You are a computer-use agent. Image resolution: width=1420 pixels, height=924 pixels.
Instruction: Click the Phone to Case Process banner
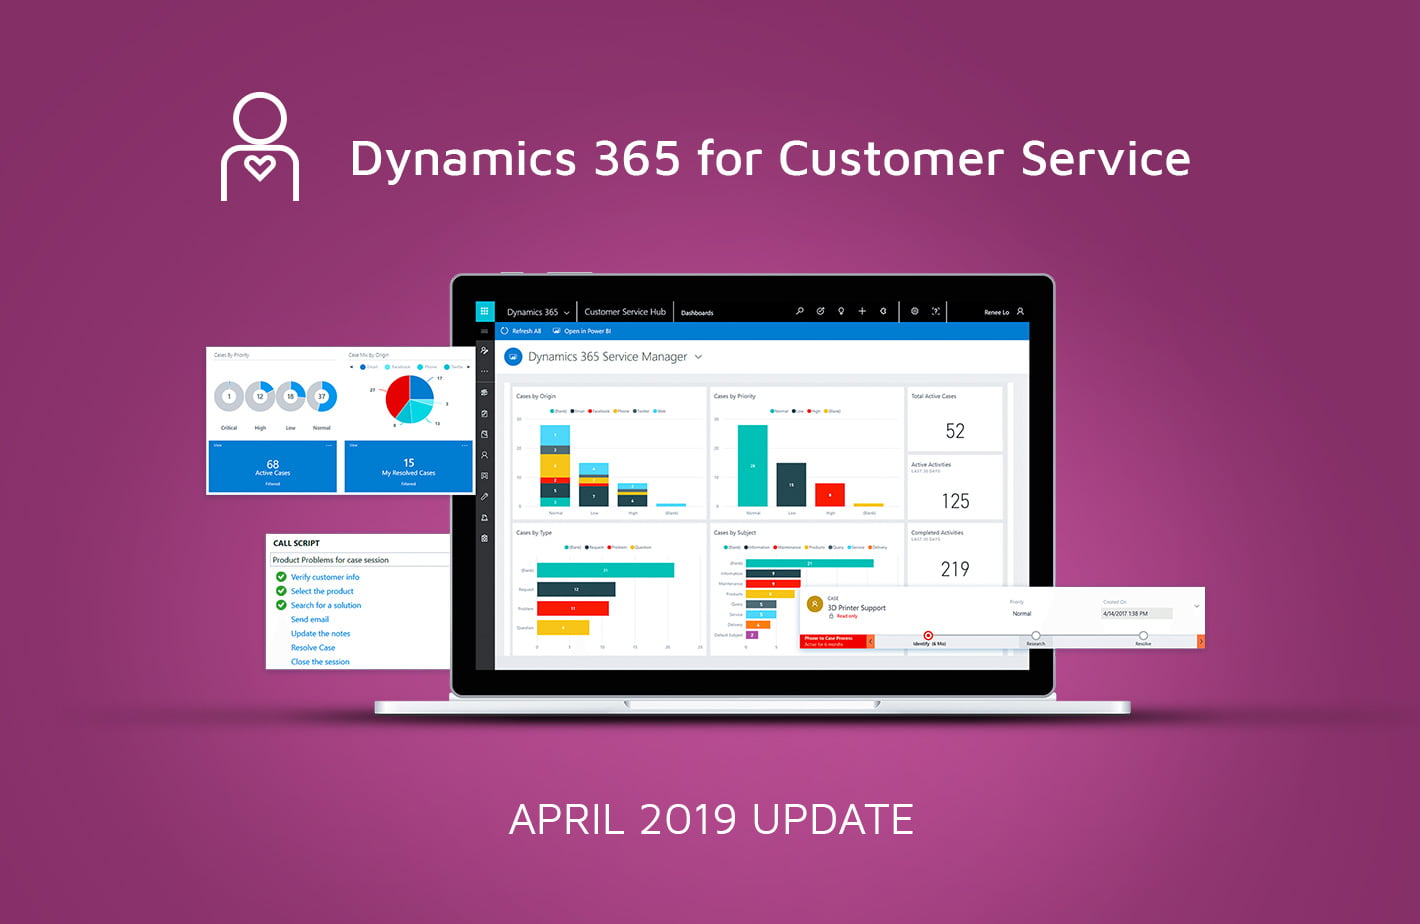[833, 641]
